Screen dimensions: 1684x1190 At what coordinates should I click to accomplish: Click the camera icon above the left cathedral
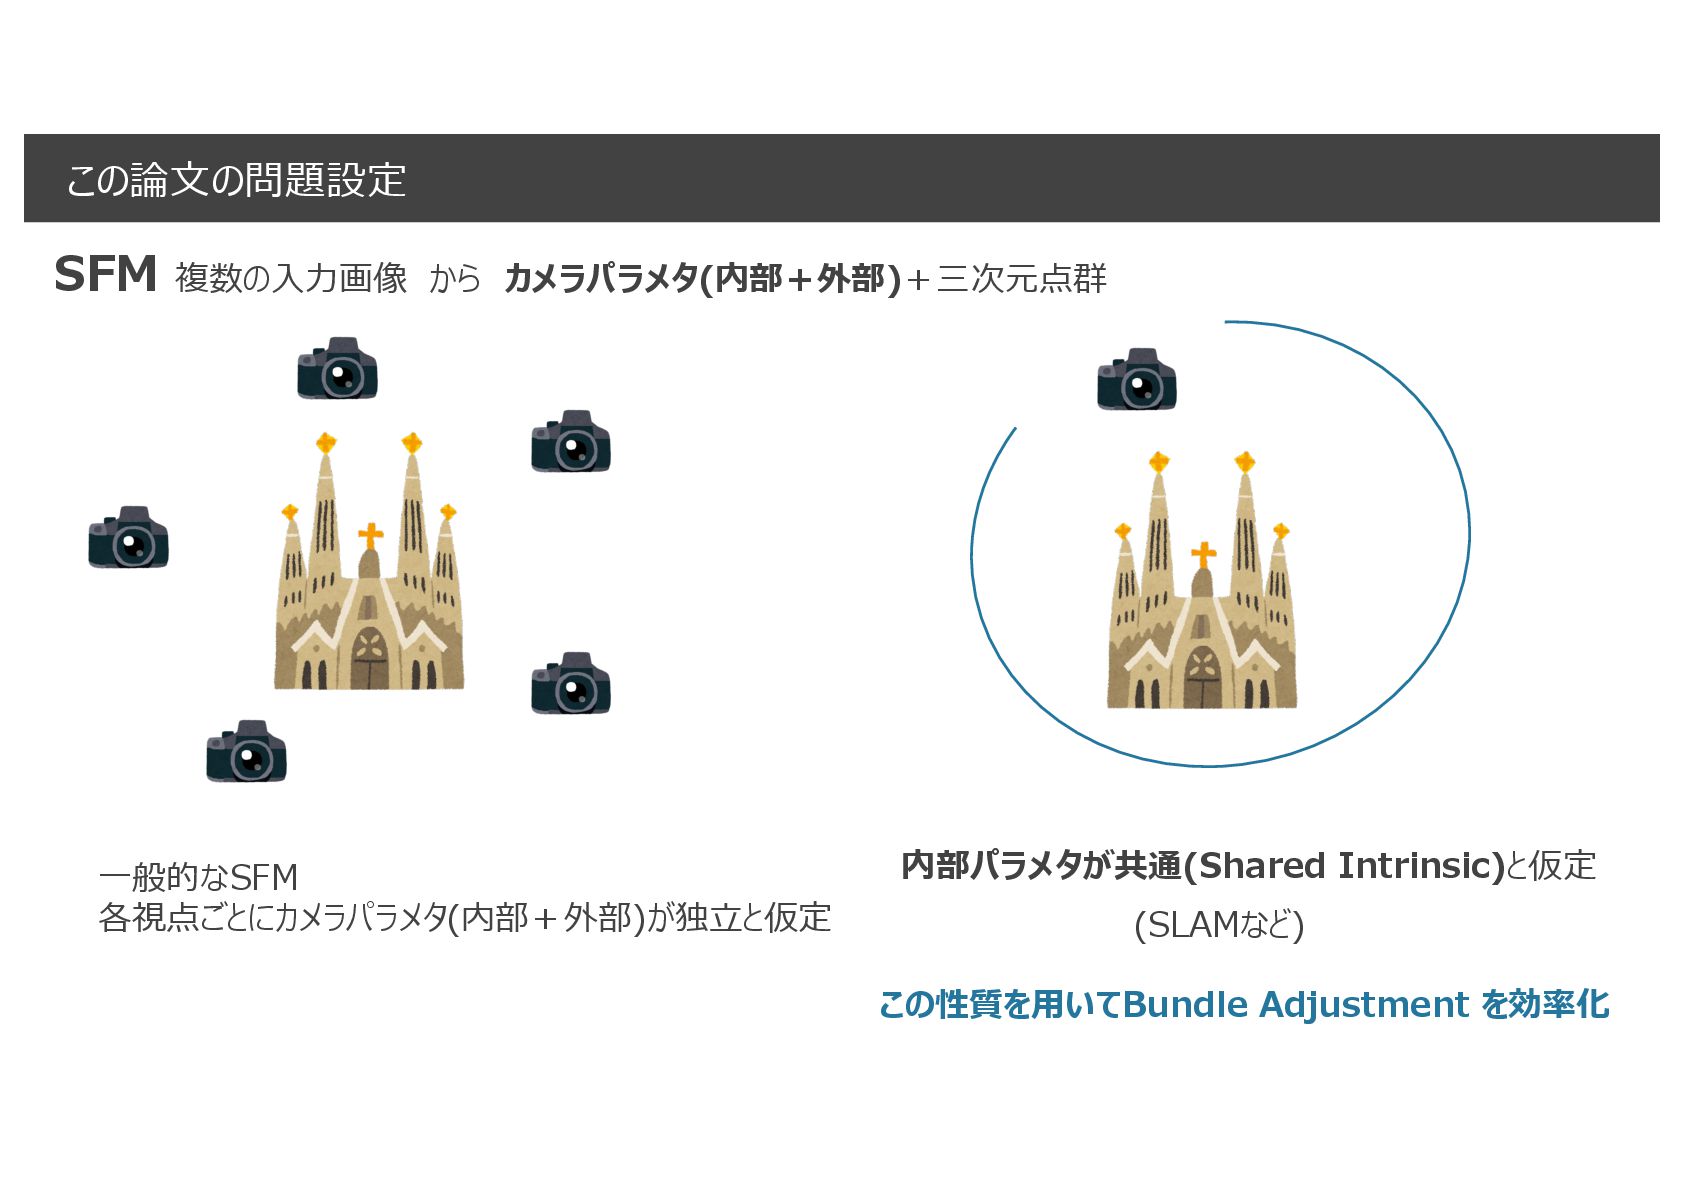click(337, 368)
